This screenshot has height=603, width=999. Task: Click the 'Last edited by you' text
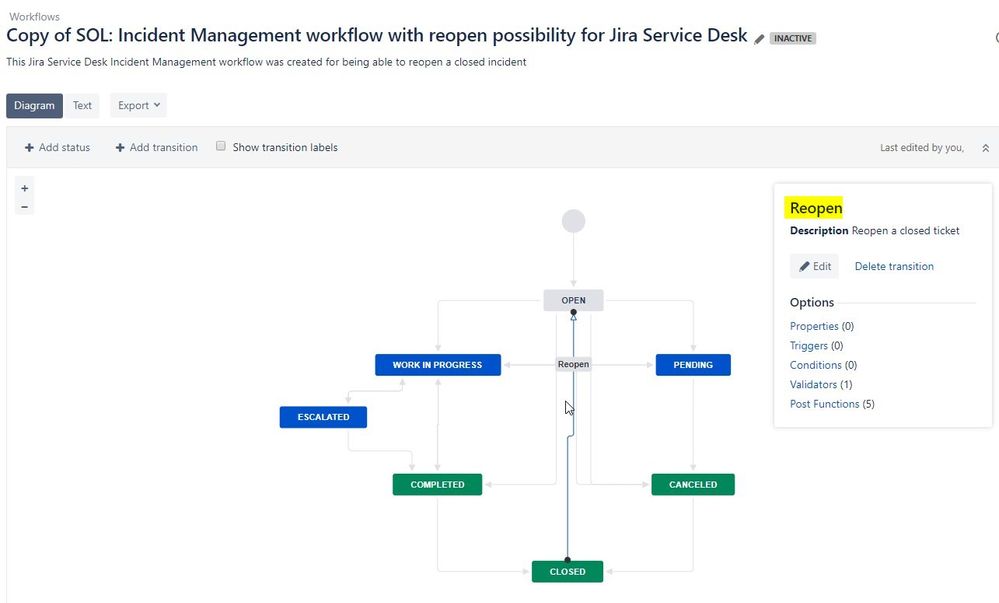(921, 148)
